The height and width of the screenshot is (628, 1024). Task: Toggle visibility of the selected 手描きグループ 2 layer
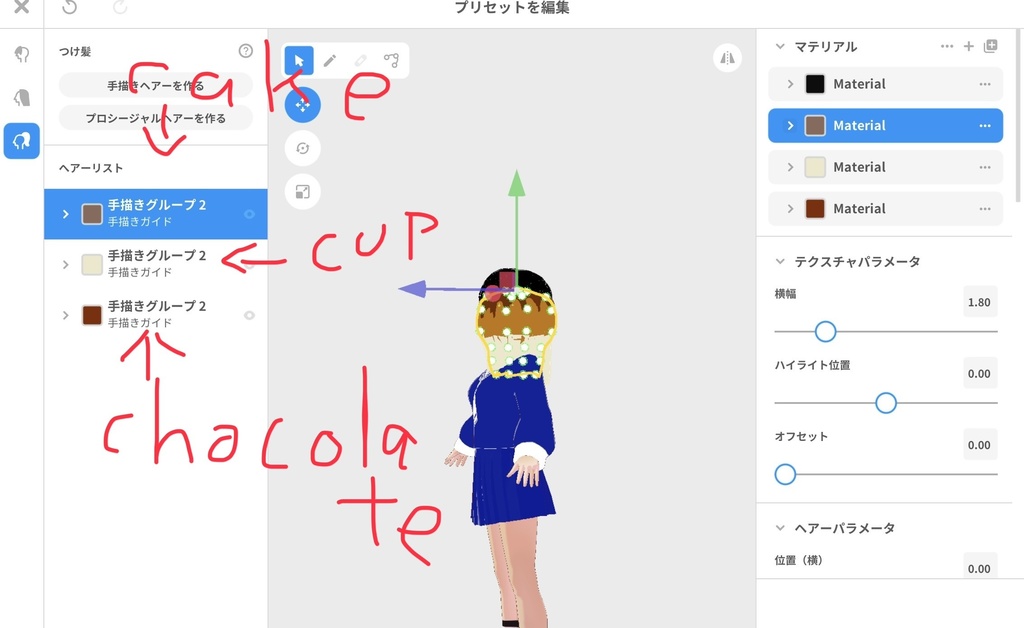[250, 213]
